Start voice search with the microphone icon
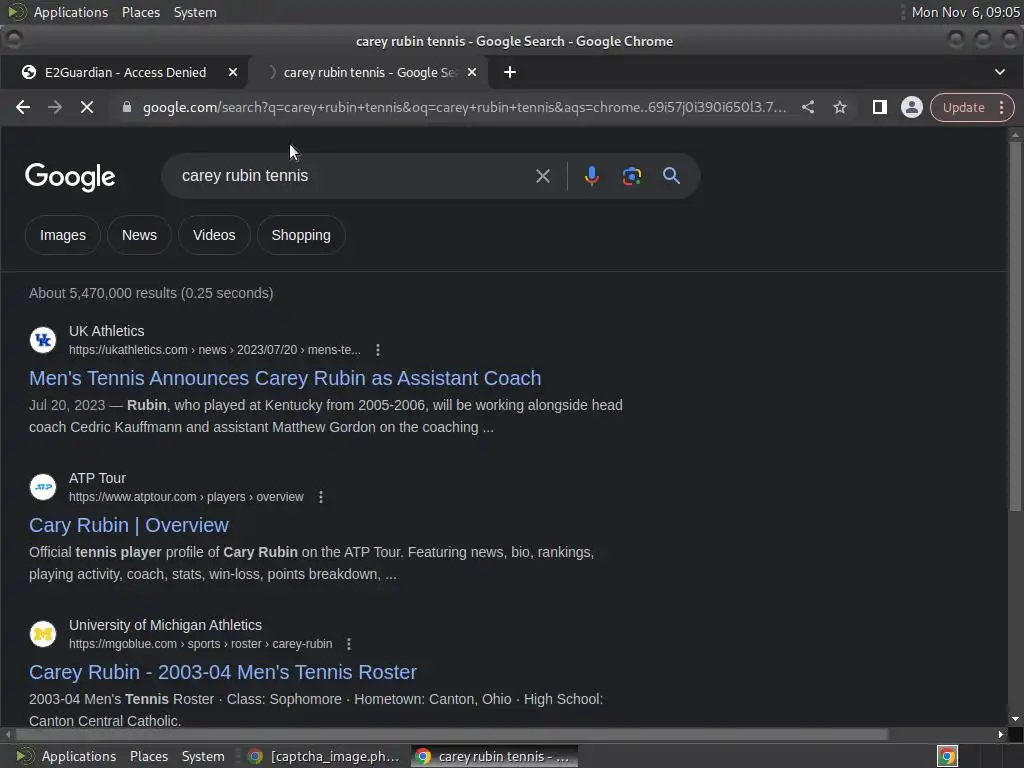This screenshot has height=768, width=1024. (592, 176)
